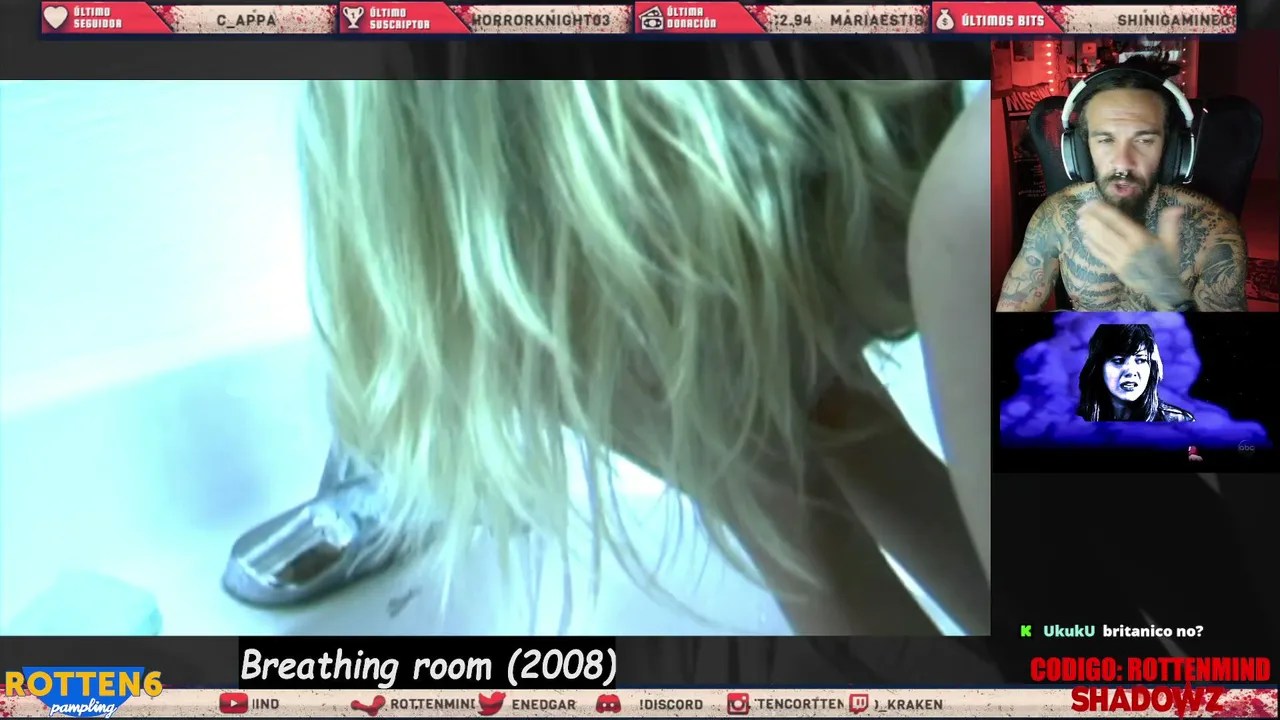The image size is (1280, 720).
Task: Click the green K badge beside UkukU
Action: [x=1026, y=631]
